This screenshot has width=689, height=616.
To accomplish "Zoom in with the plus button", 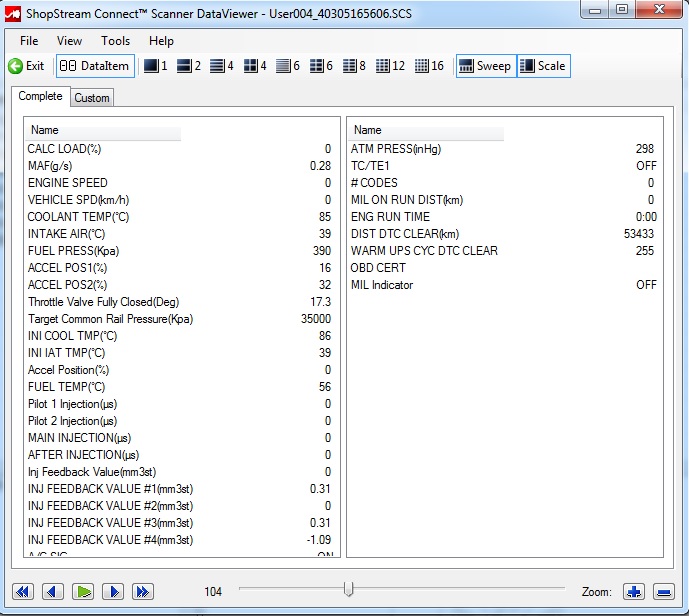I will [634, 591].
